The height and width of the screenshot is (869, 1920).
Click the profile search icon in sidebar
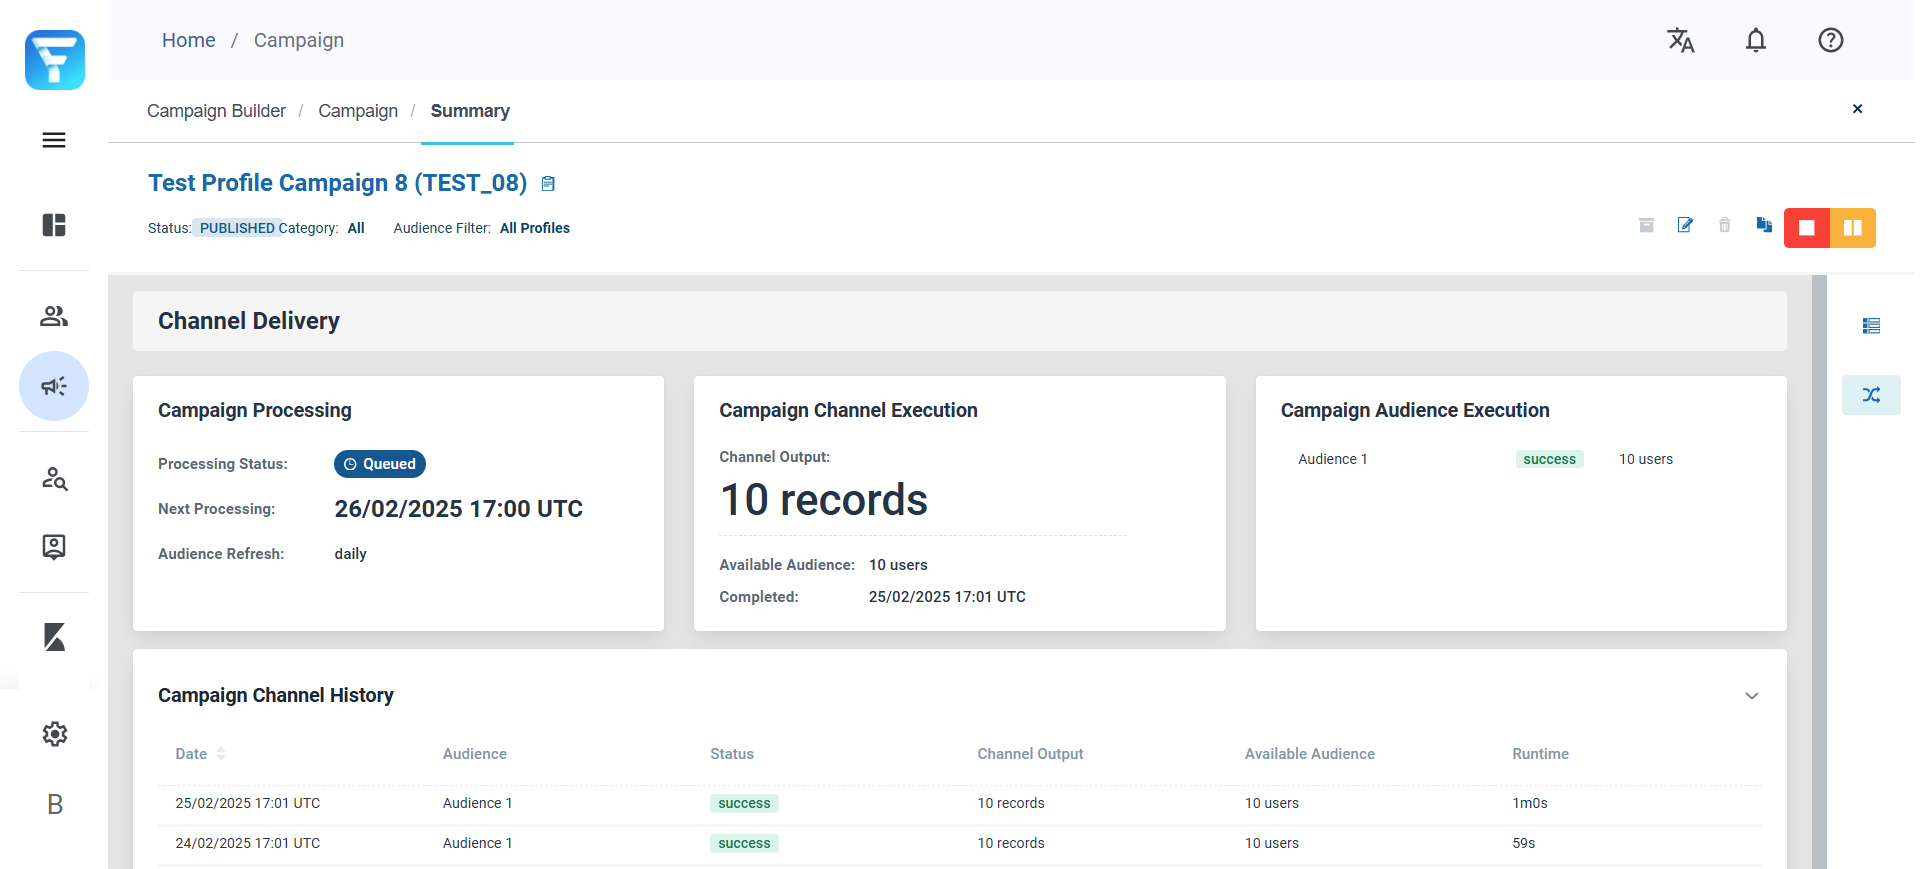[54, 479]
